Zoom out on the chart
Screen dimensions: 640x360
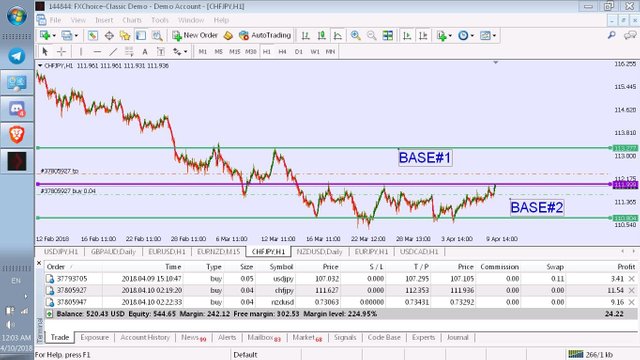tap(371, 36)
